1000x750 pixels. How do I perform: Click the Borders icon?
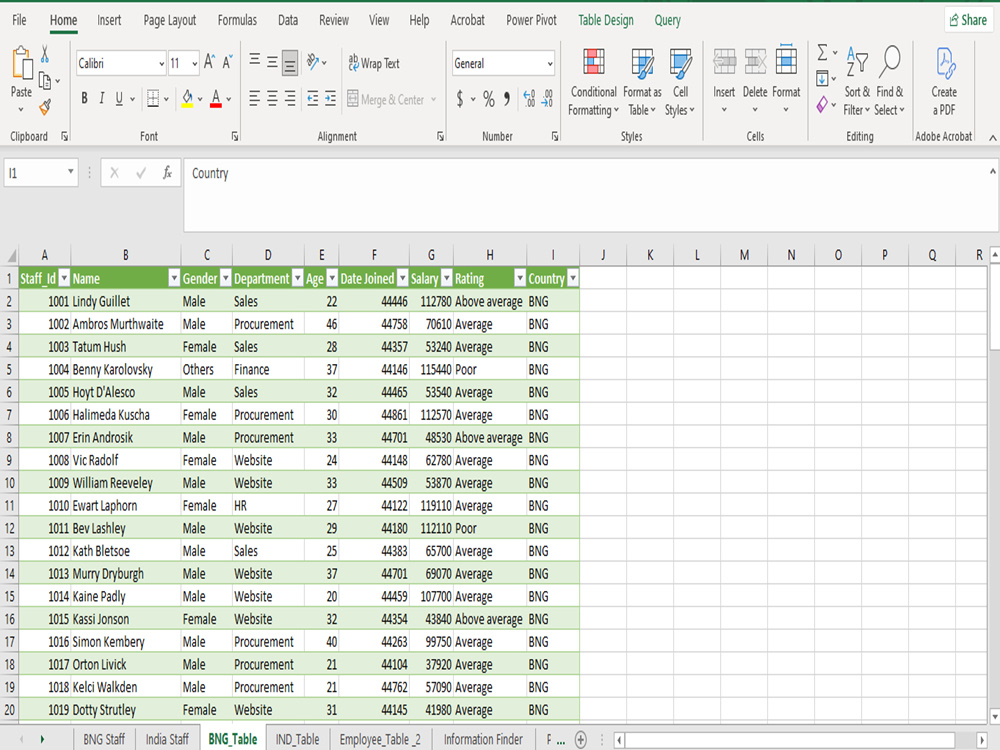153,98
